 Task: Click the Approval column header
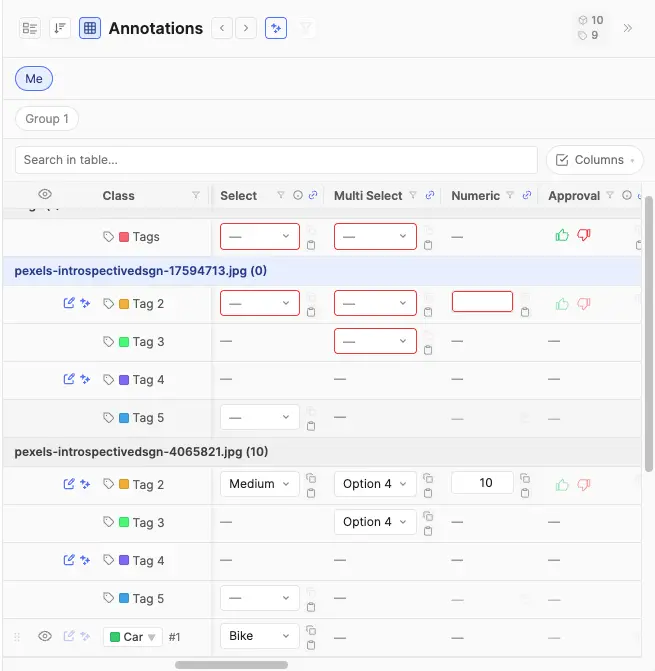tap(574, 196)
